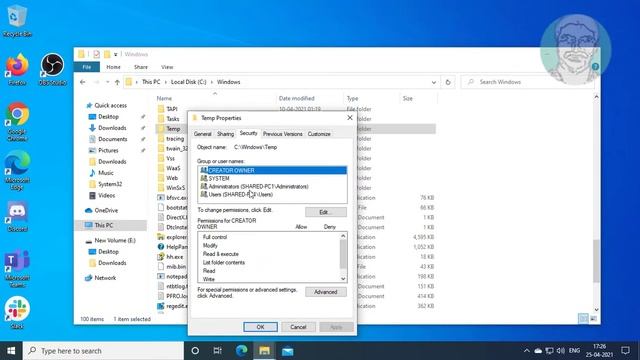
Task: Open Cortana circle on the taskbar
Action: [195, 351]
